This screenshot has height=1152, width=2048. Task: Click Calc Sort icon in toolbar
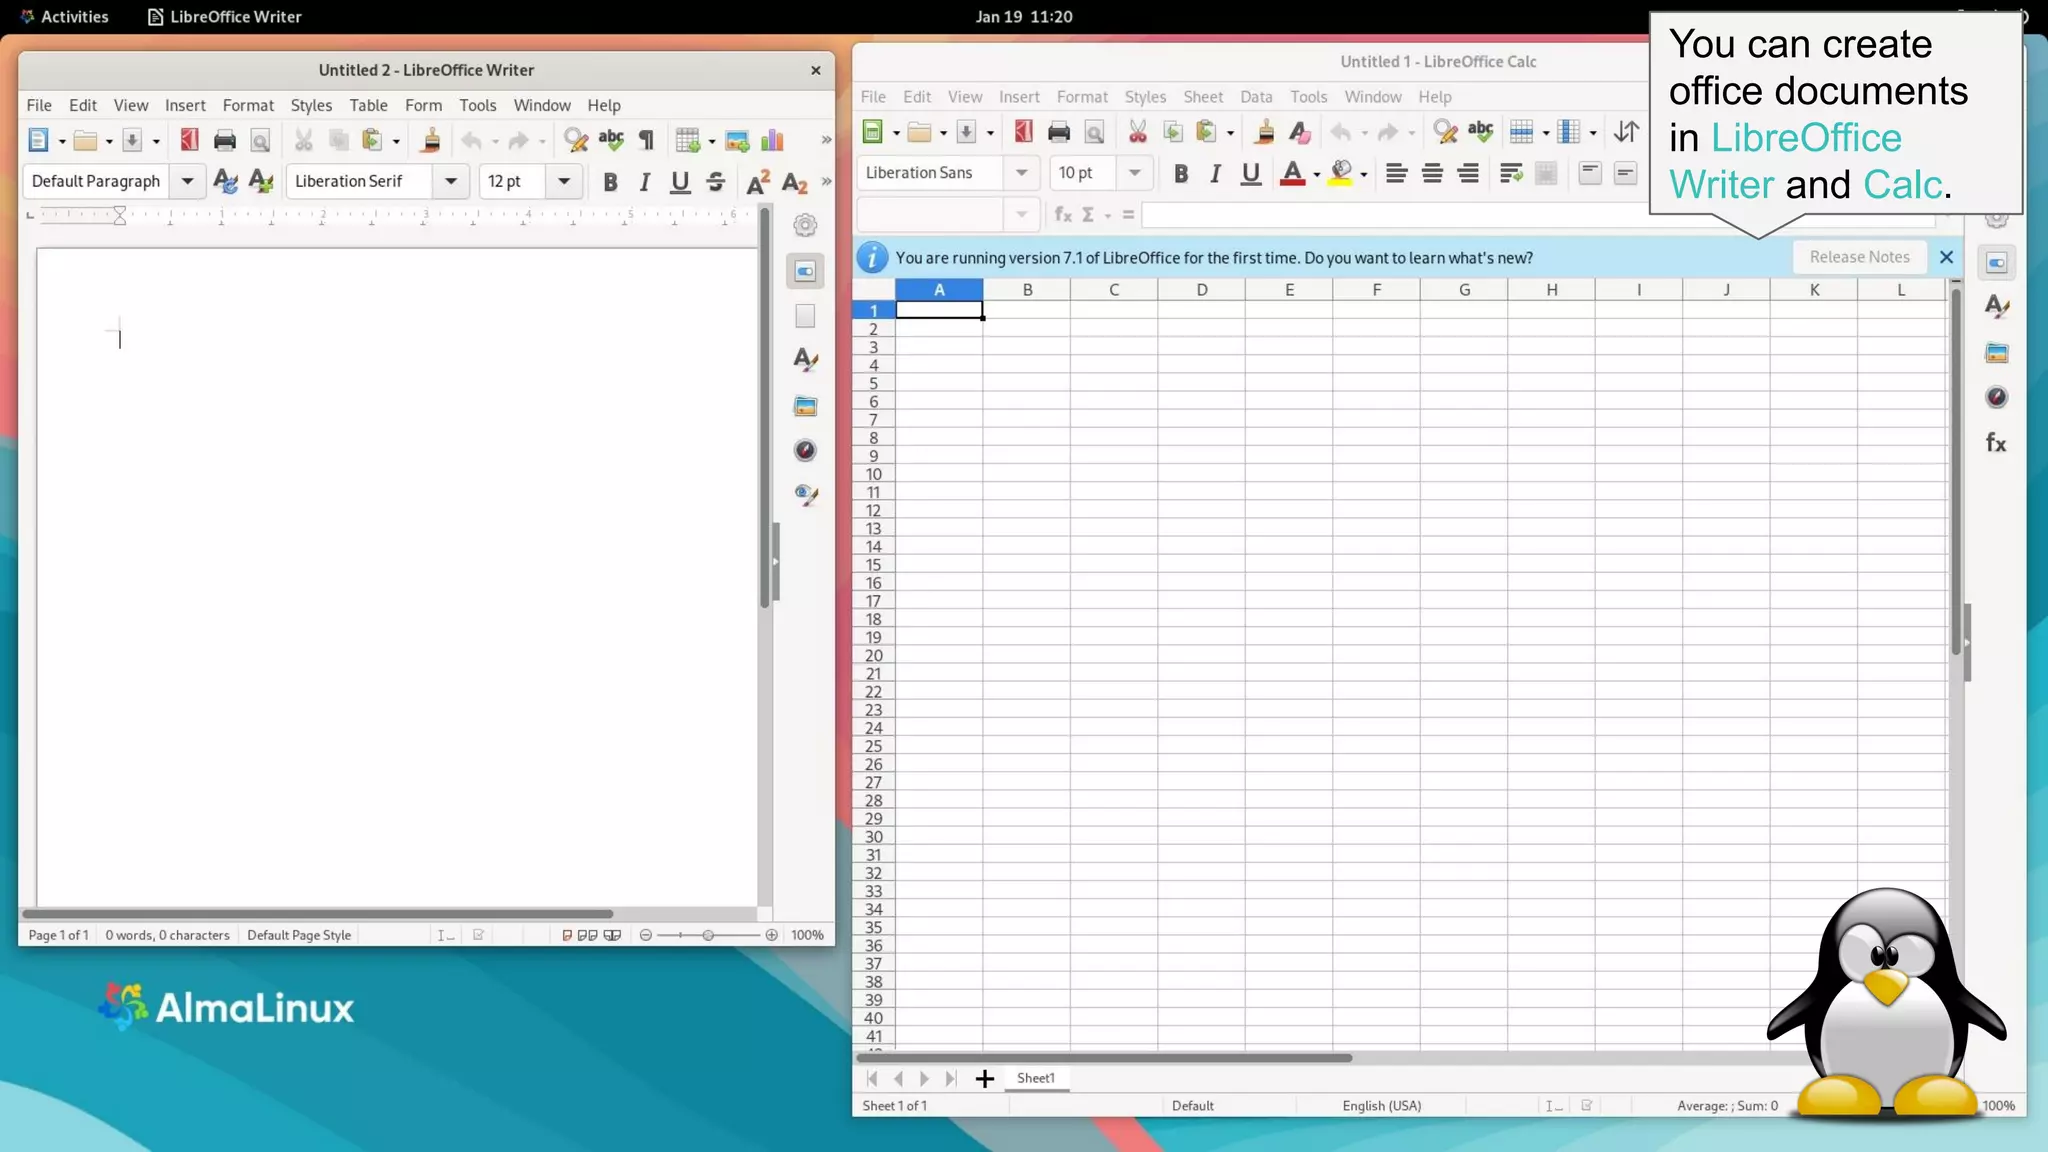click(1626, 132)
